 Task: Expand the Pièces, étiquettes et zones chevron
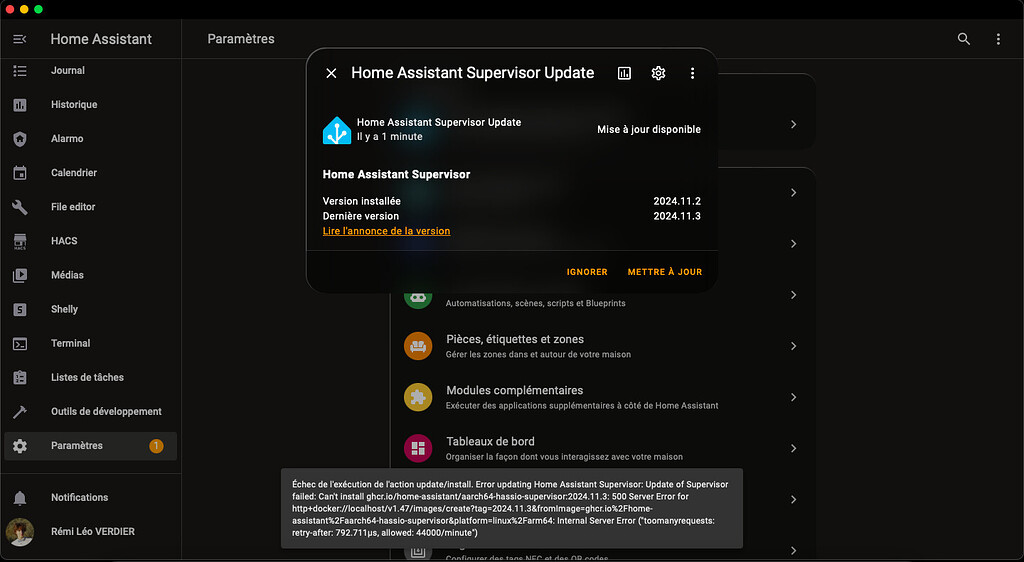point(793,346)
